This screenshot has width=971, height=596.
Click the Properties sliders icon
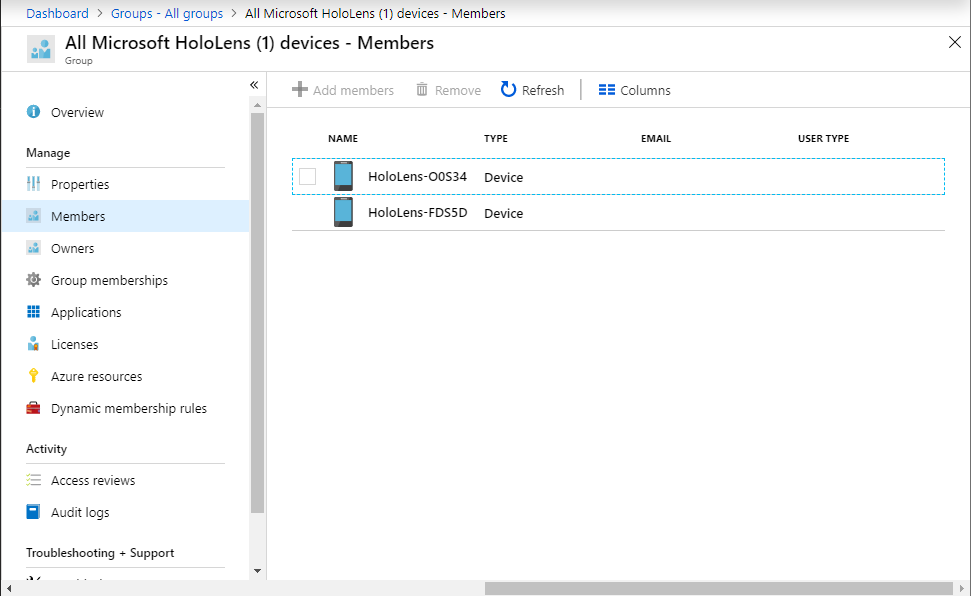(33, 184)
